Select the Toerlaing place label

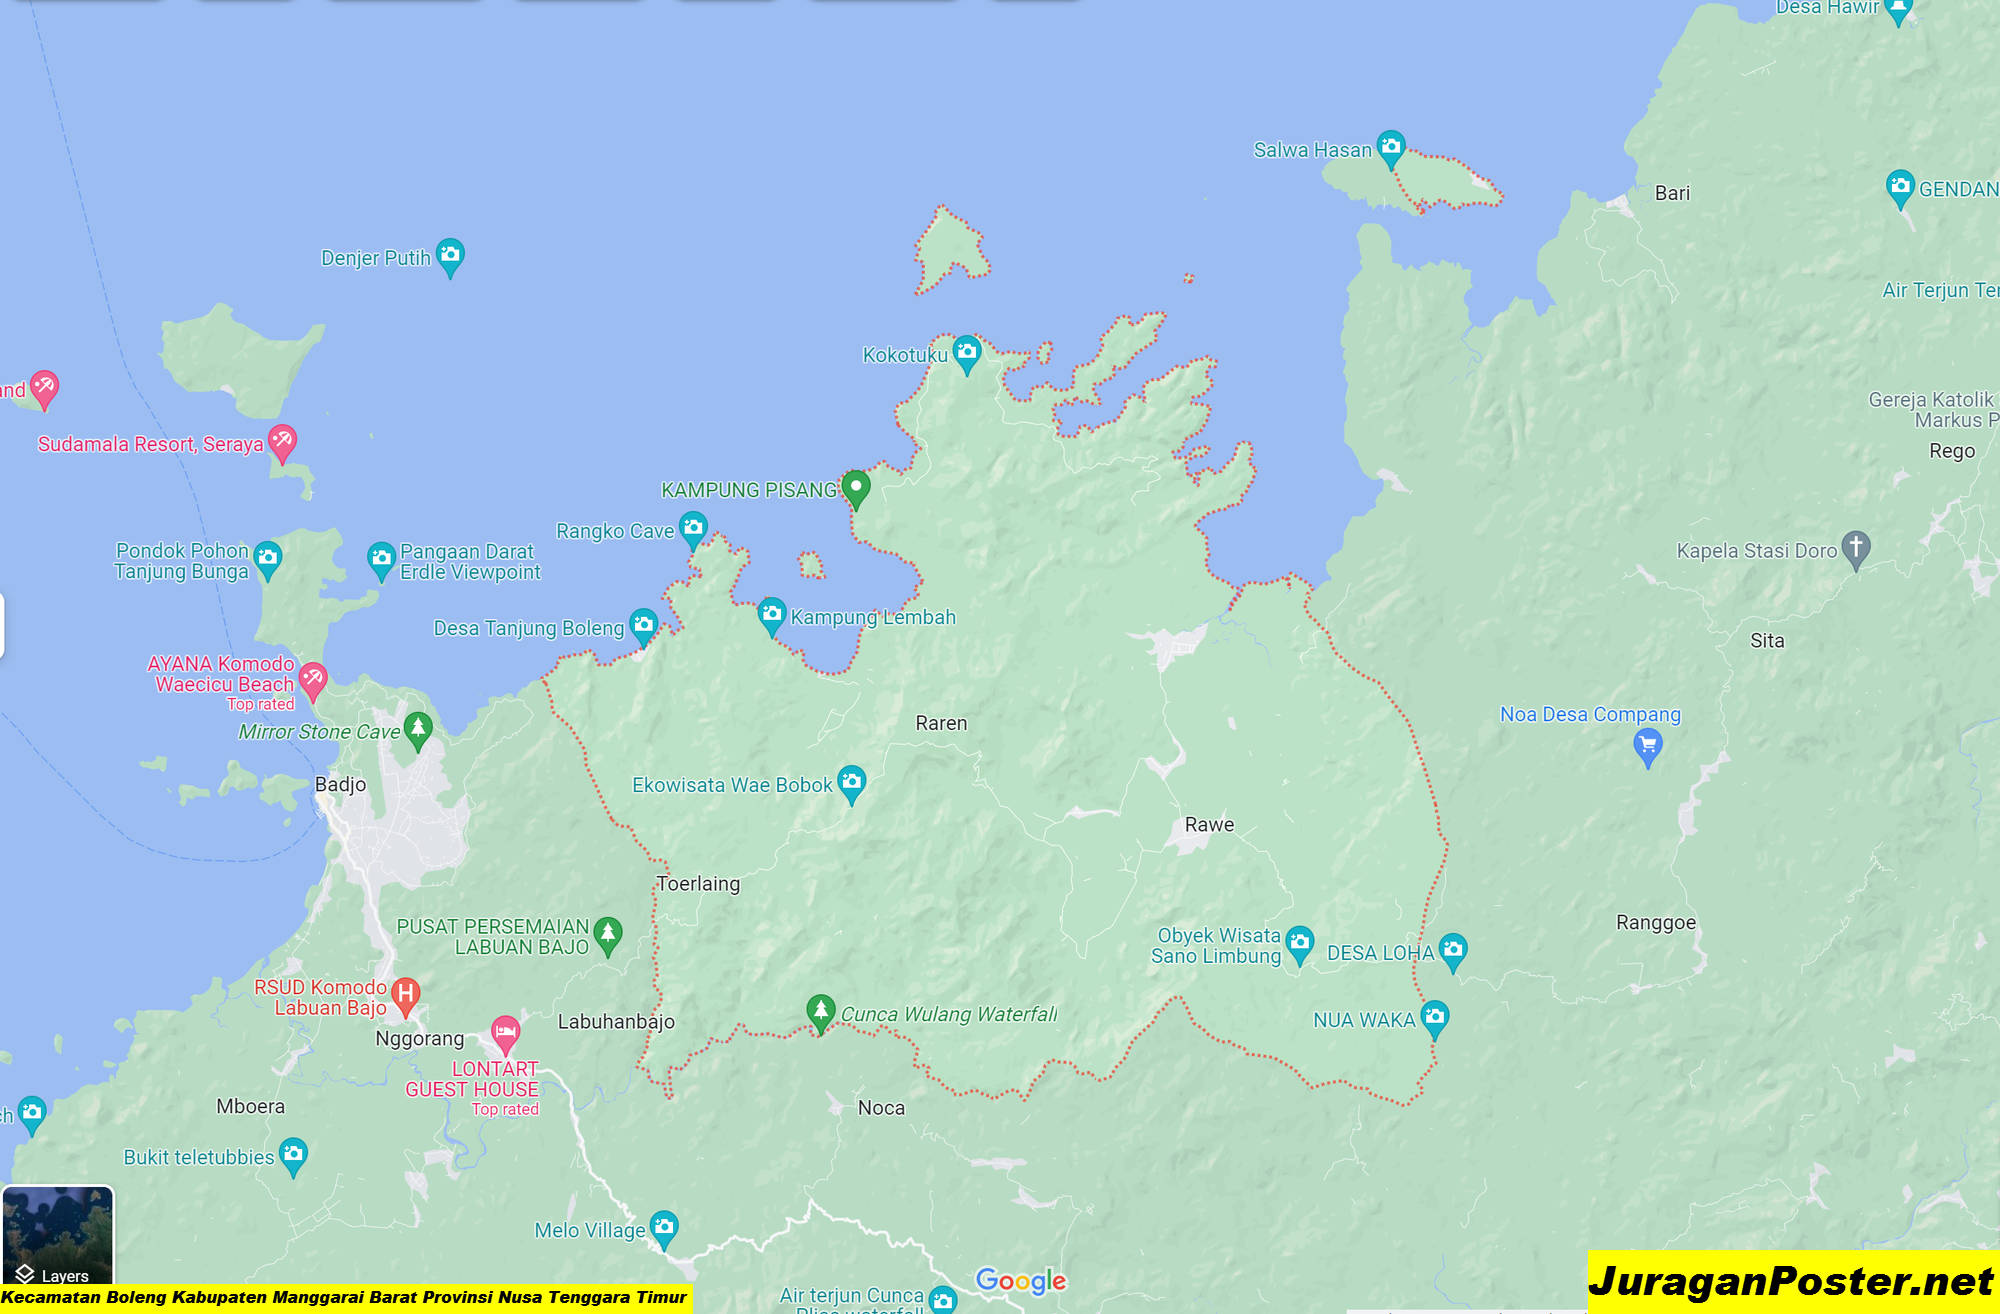(698, 884)
